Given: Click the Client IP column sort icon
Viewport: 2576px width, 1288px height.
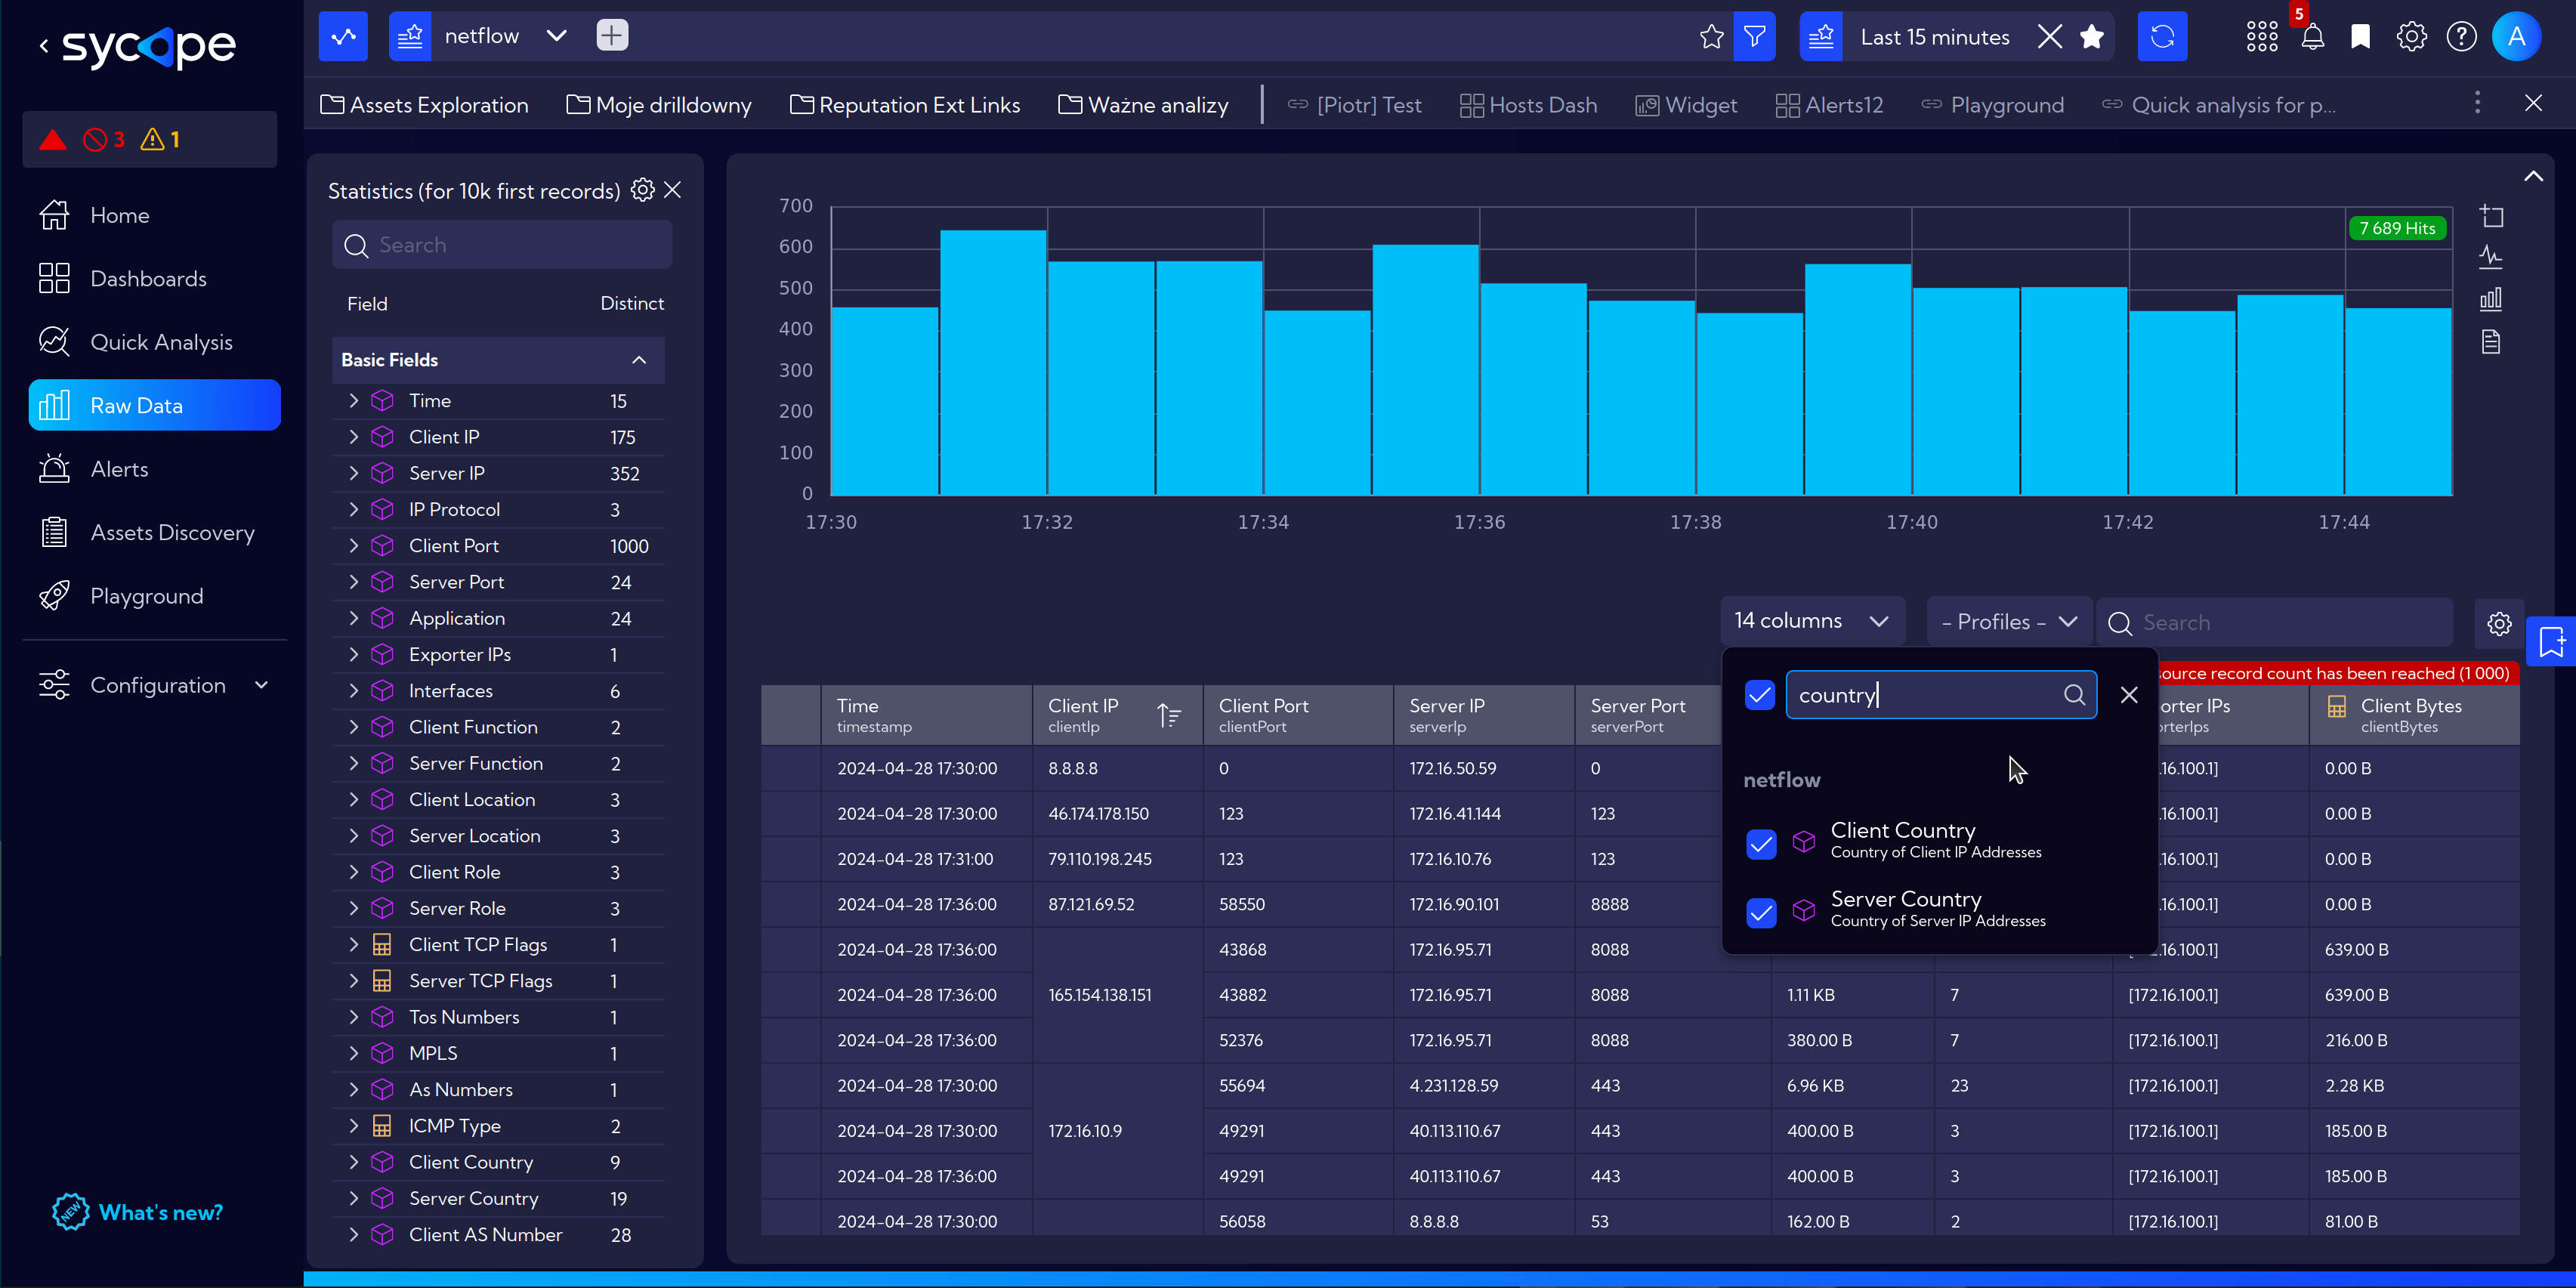Looking at the screenshot, I should 1169,715.
